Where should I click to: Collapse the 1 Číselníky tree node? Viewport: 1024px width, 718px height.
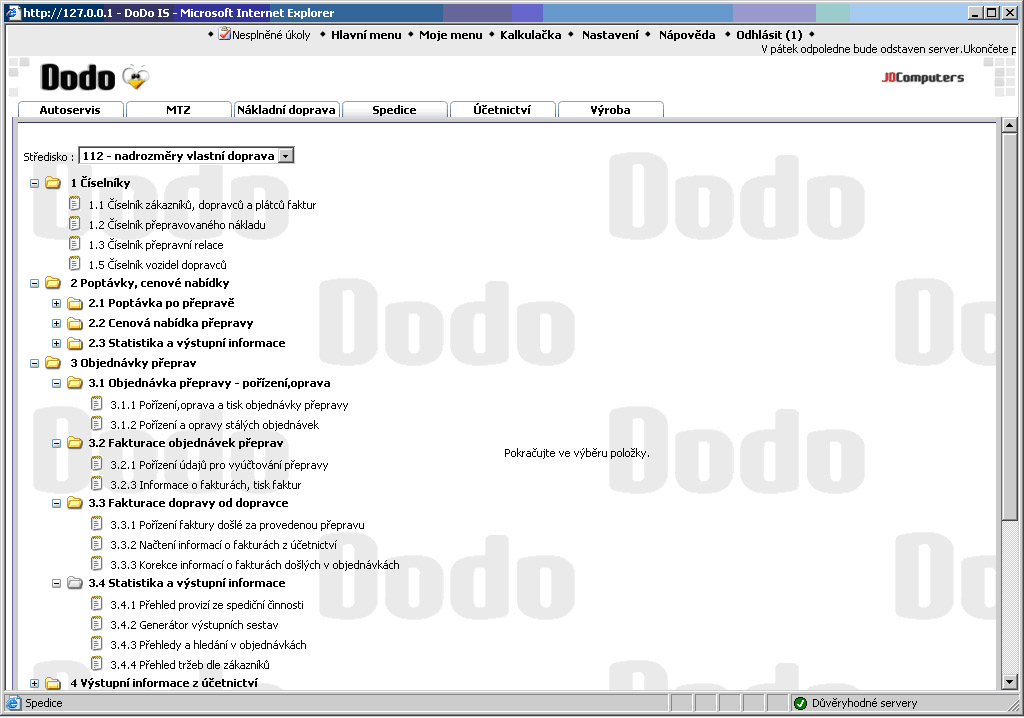(x=35, y=184)
